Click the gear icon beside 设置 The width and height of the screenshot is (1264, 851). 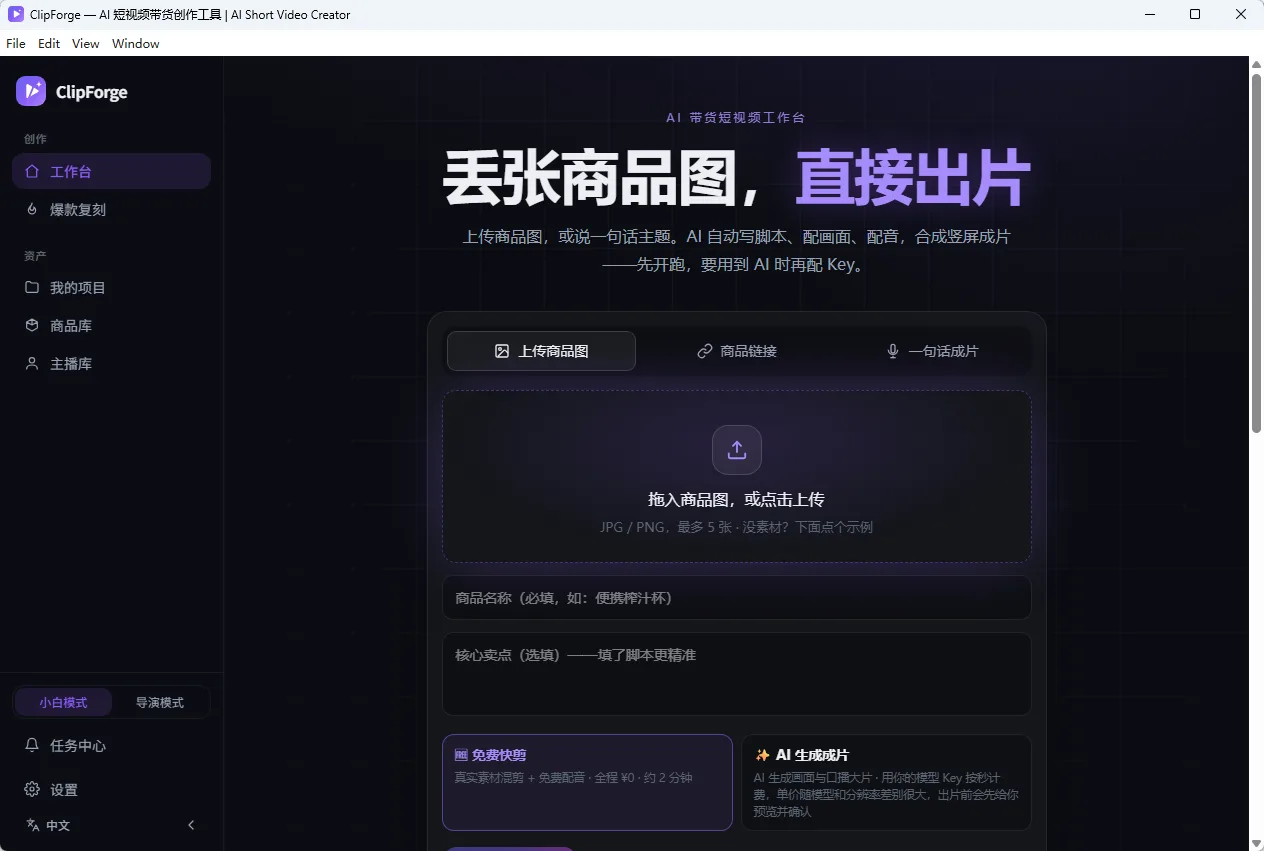[32, 789]
